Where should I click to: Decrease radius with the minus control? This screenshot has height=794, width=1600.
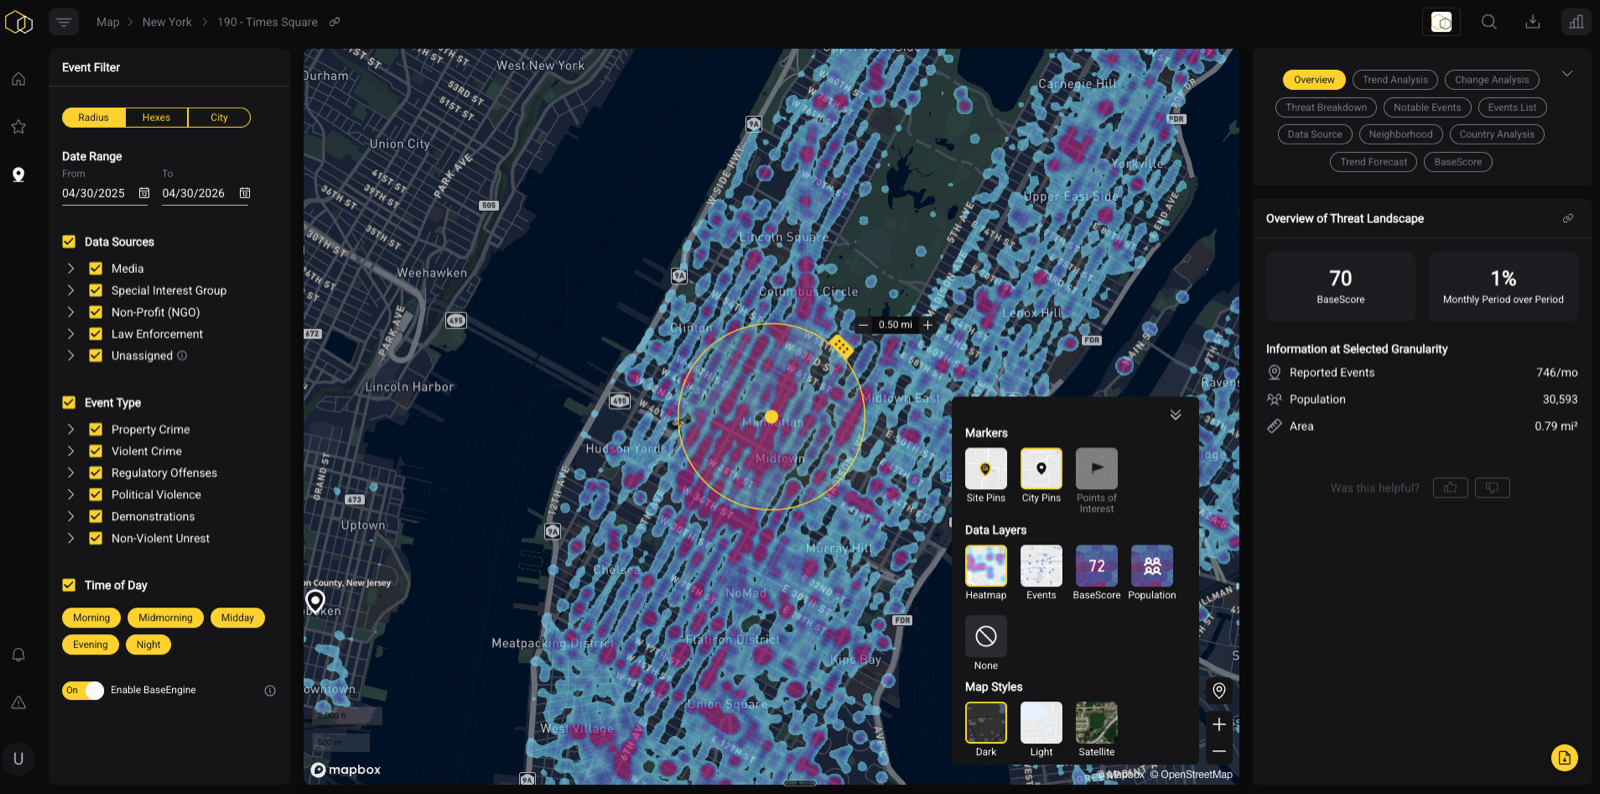tap(863, 325)
